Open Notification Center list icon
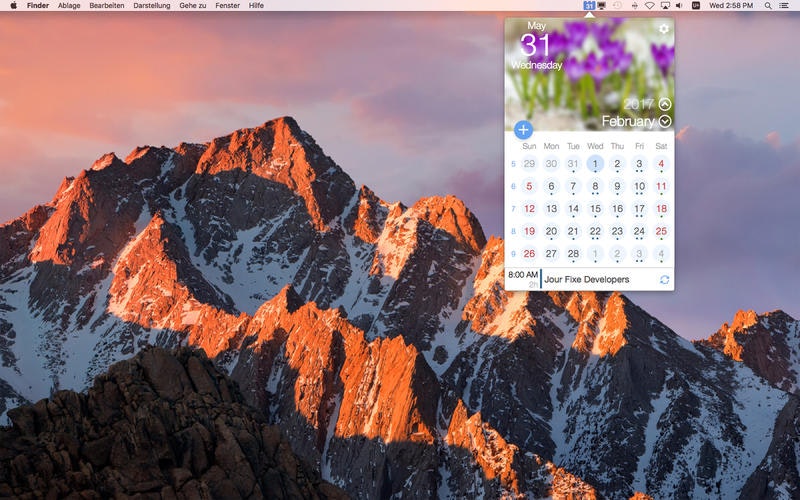 [784, 6]
